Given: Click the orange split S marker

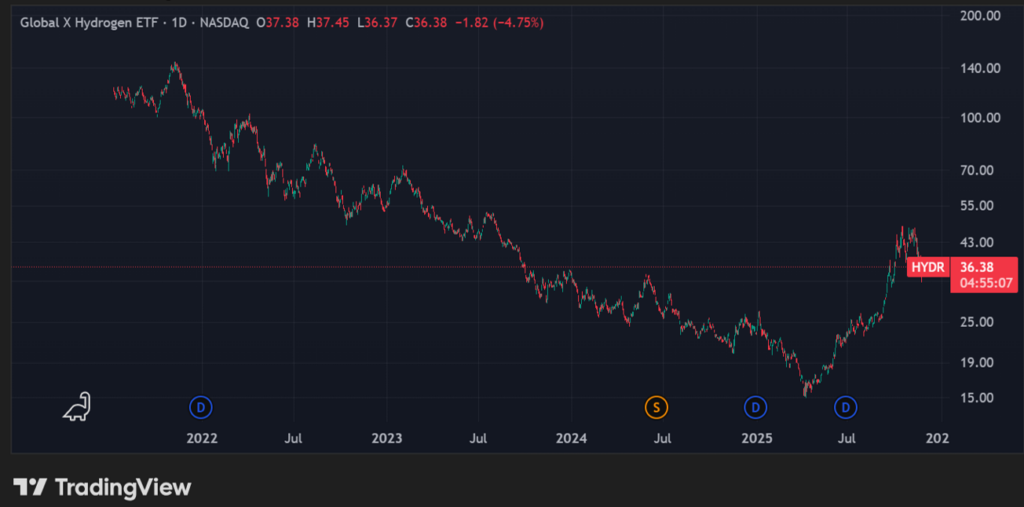Looking at the screenshot, I should (656, 407).
